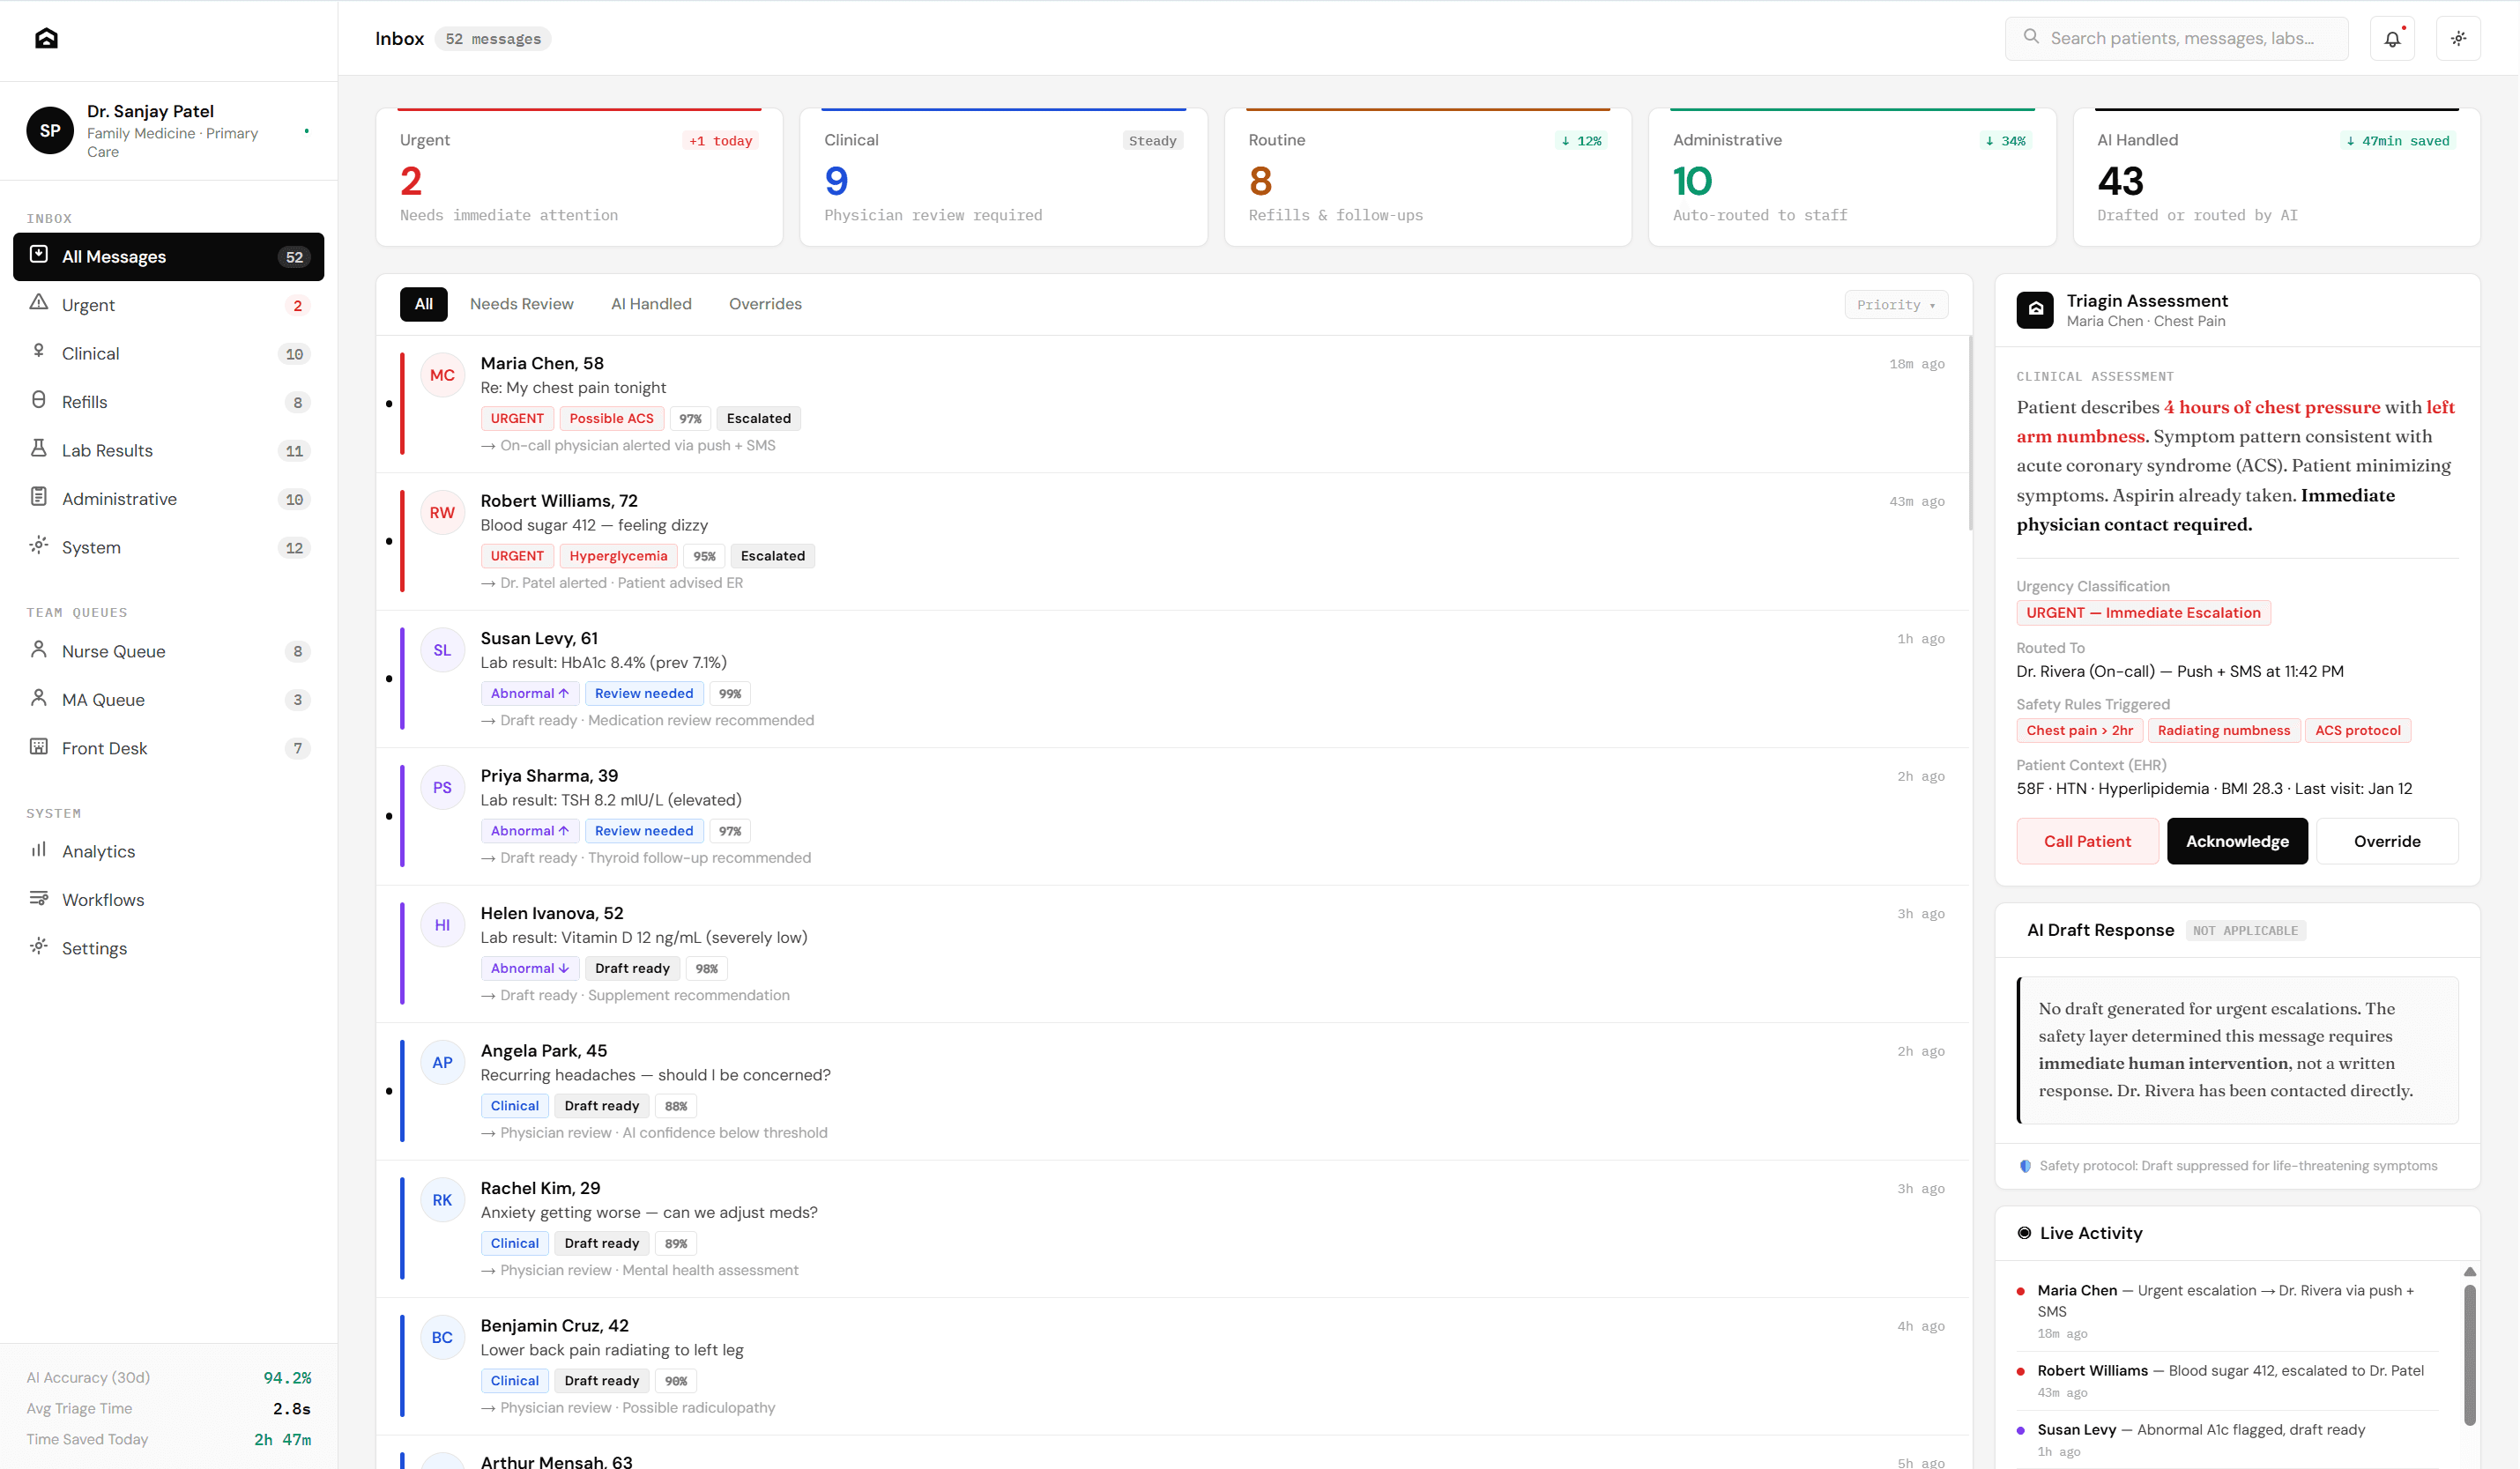Open Analytics bar chart icon
The width and height of the screenshot is (2520, 1469).
39,850
